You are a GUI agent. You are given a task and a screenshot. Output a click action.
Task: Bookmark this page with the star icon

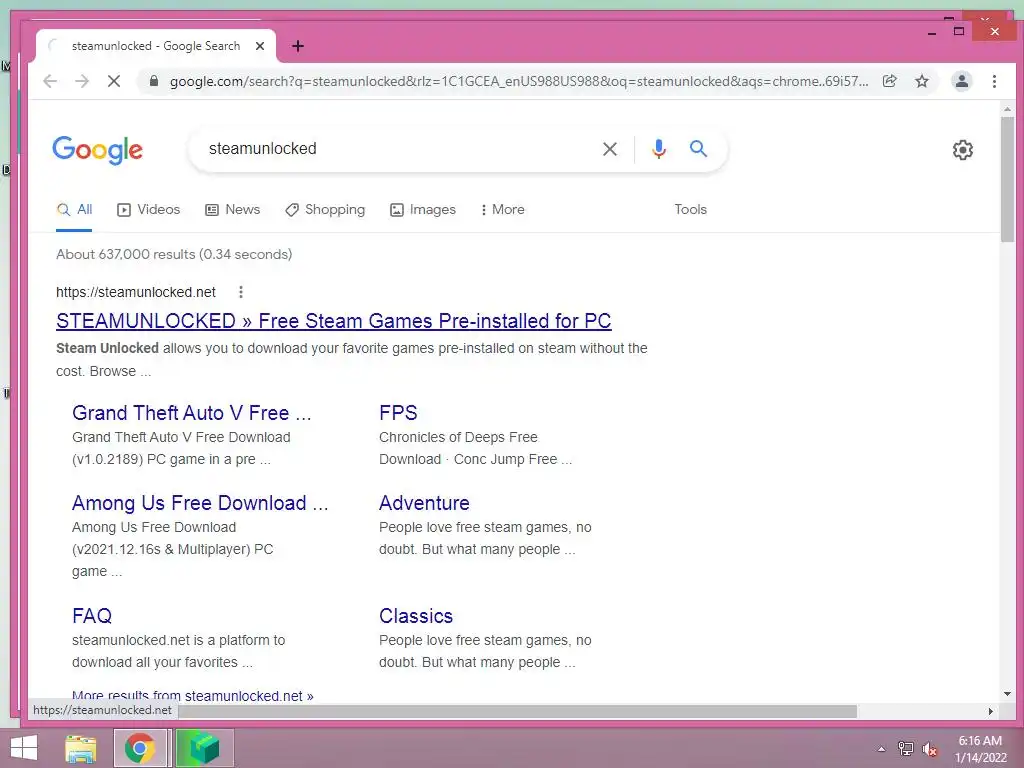921,81
